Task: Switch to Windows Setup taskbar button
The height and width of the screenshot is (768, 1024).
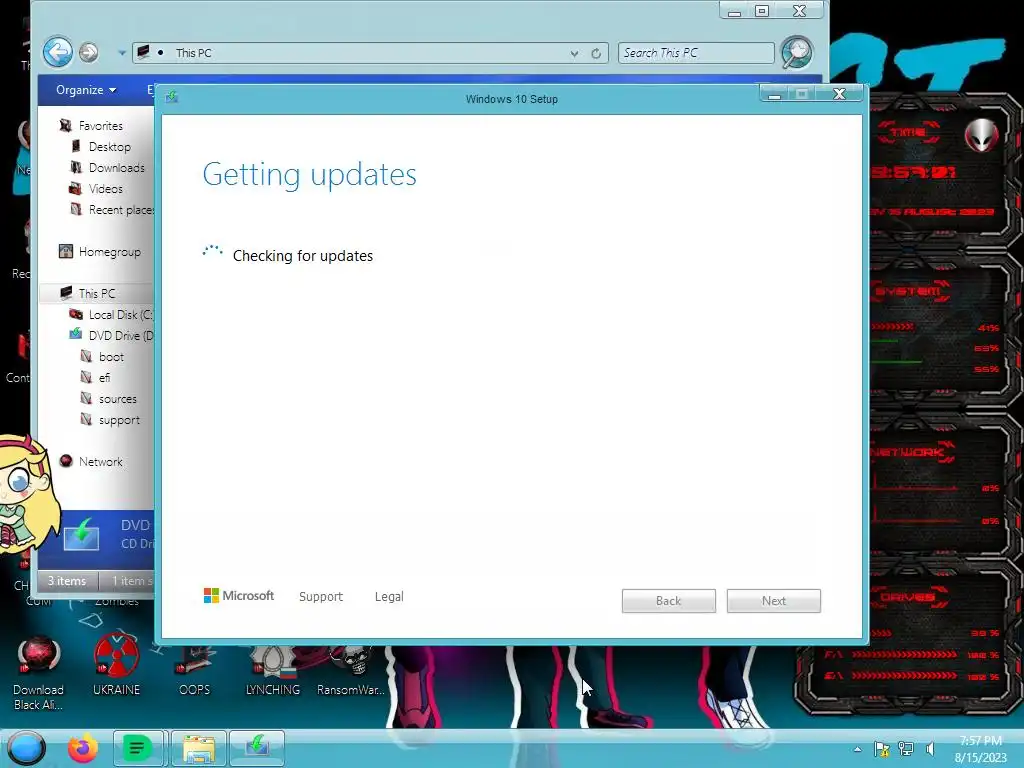Action: [257, 748]
